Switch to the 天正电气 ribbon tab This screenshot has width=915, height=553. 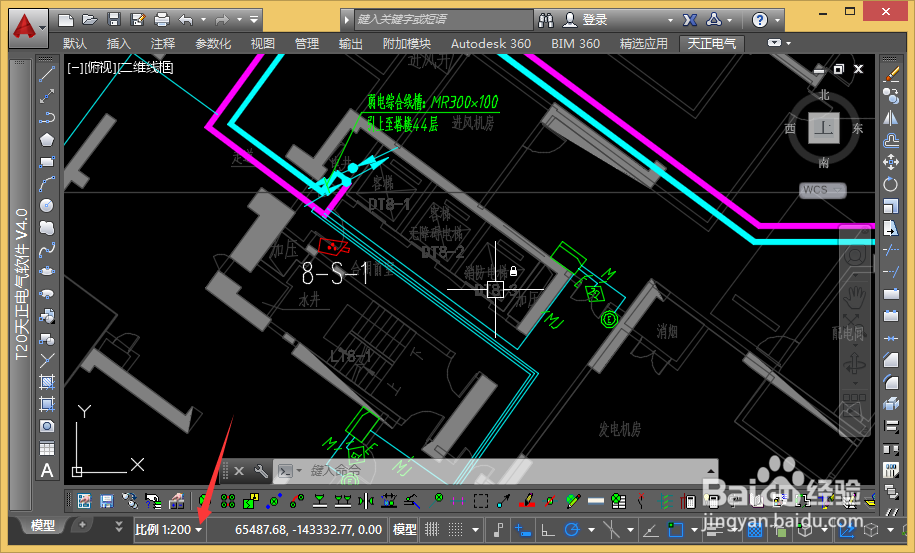tap(711, 44)
